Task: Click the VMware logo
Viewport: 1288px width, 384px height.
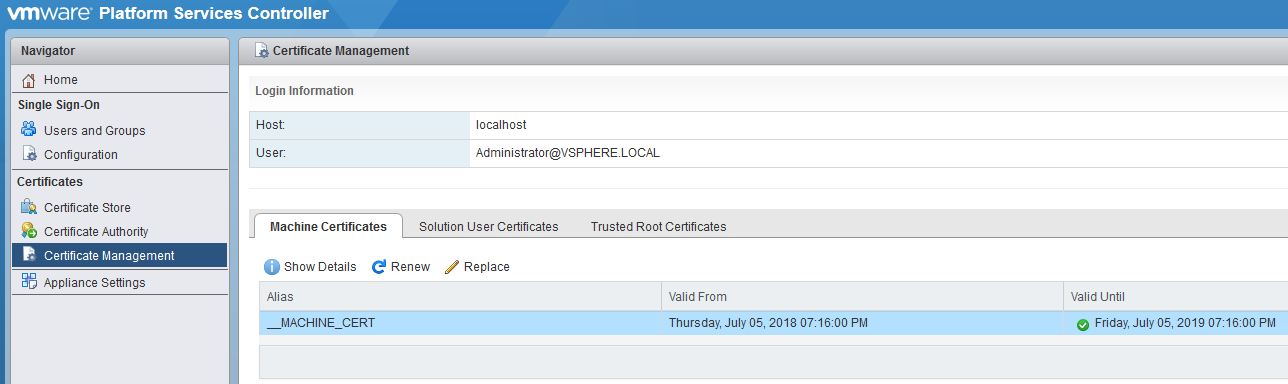Action: click(x=49, y=15)
